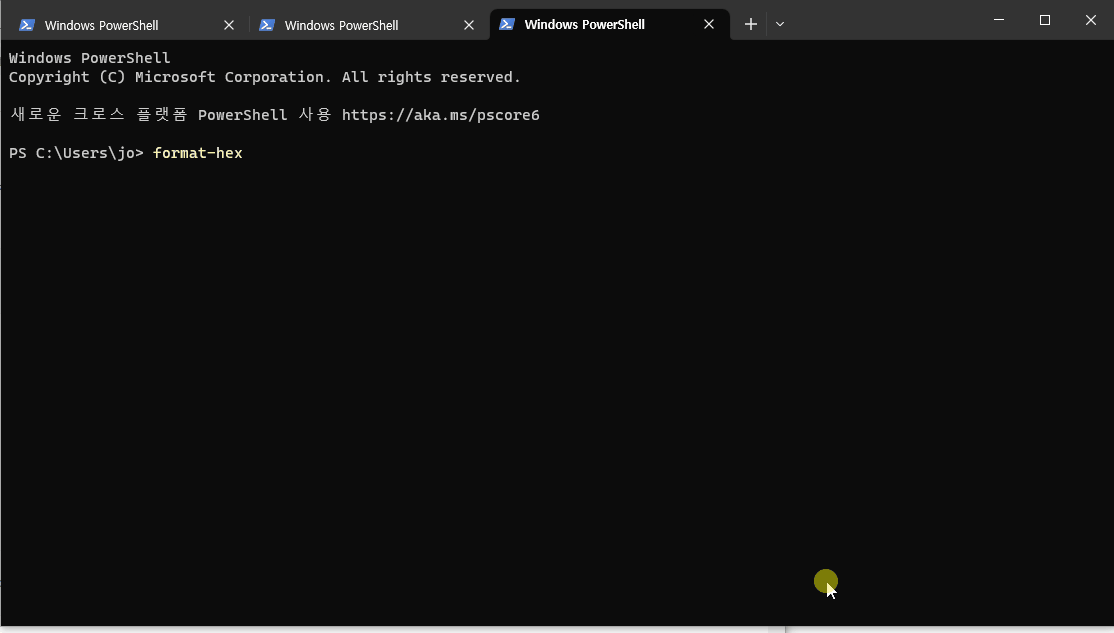Viewport: 1114px width, 633px height.
Task: Click the Korean text 새로운 크로스 플랫폼
Action: 99,114
